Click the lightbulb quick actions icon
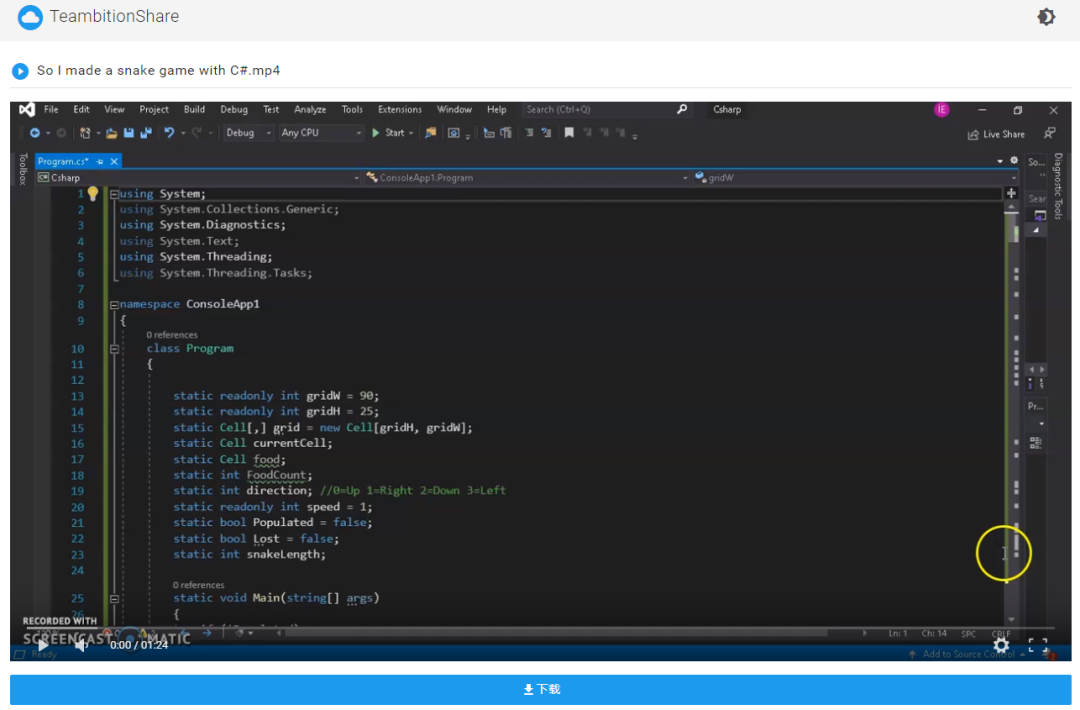Viewport: 1080px width, 710px height. point(93,194)
